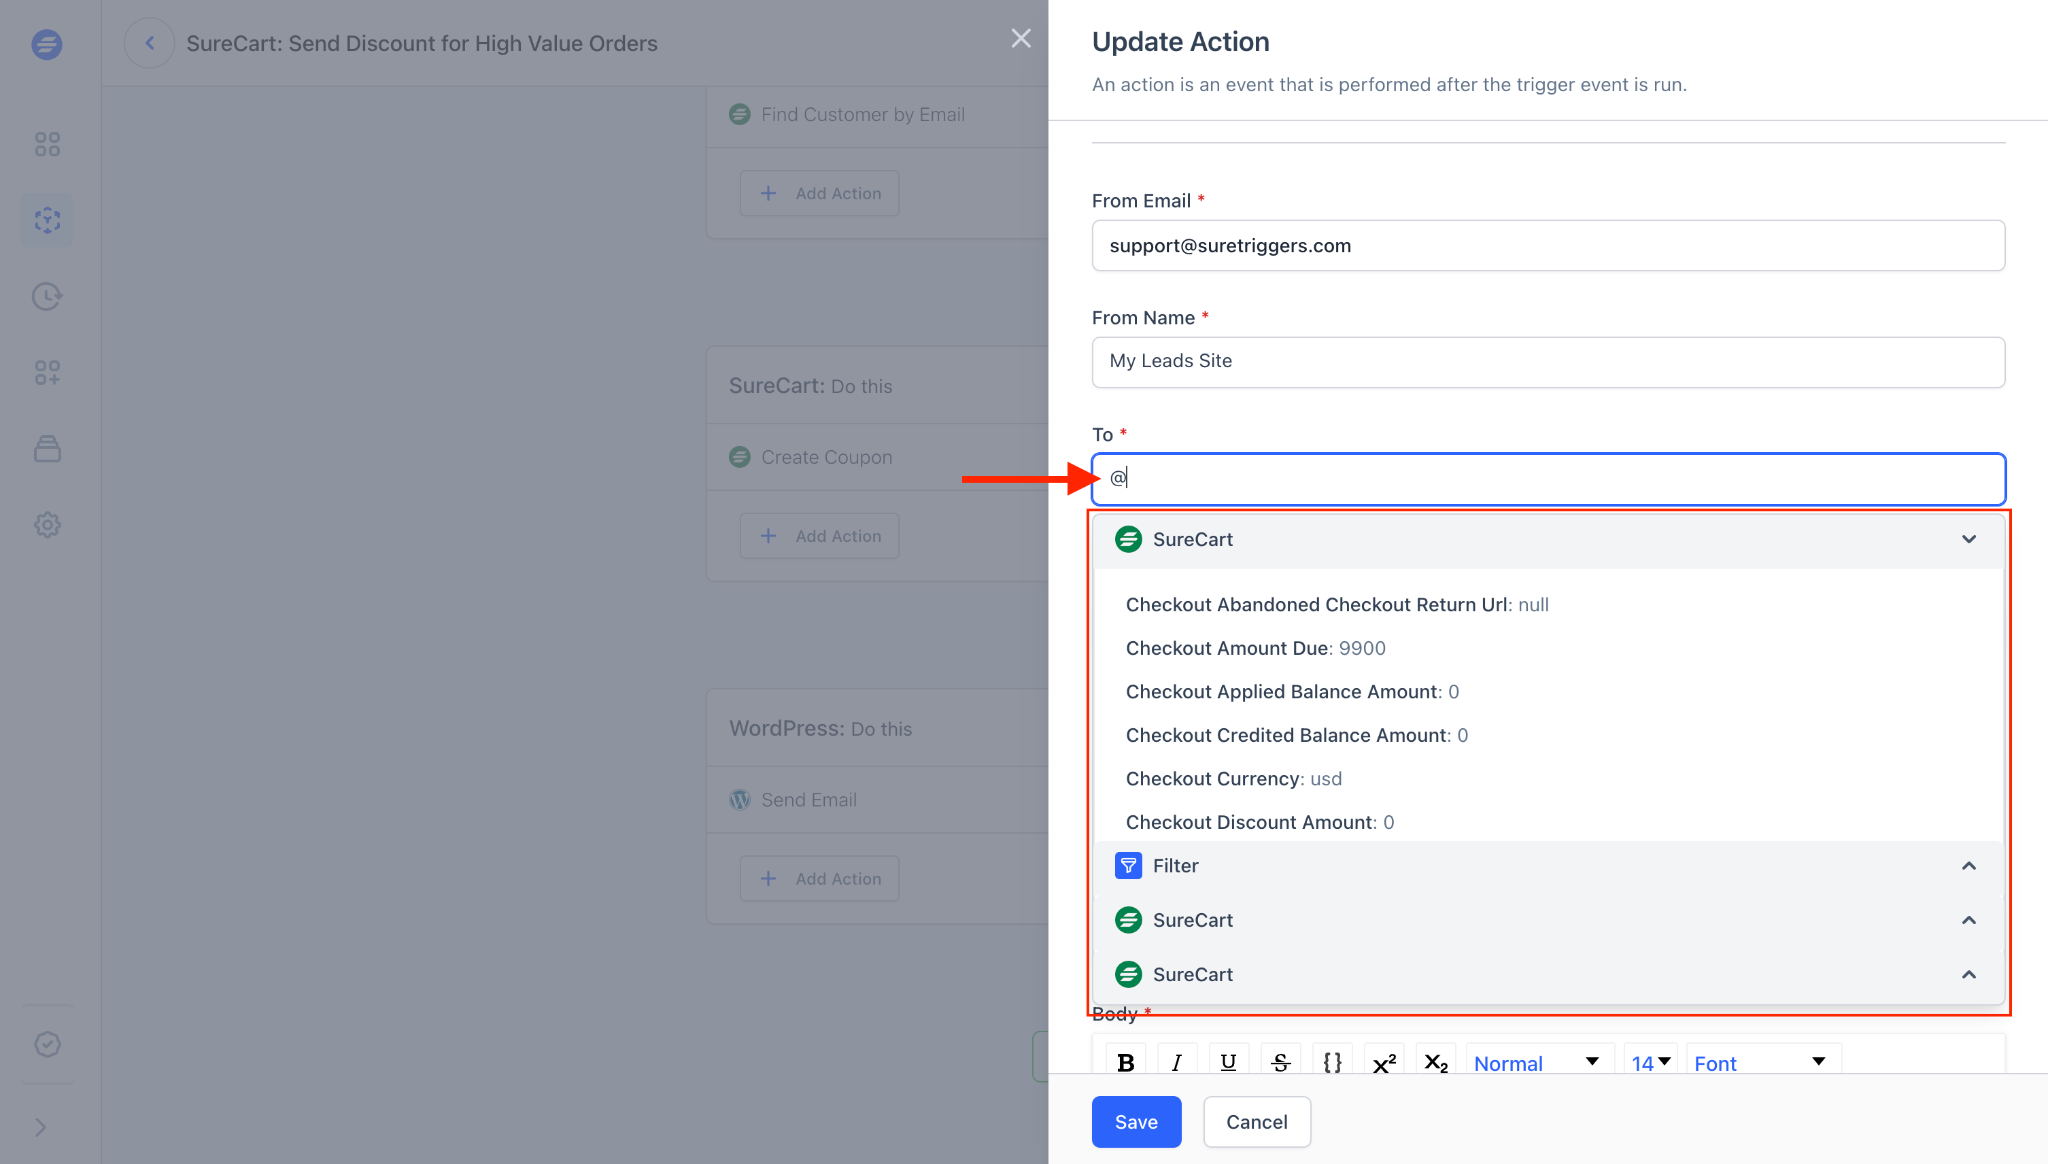Expand the Filter section in dropdown
This screenshot has width=2048, height=1164.
[1969, 865]
